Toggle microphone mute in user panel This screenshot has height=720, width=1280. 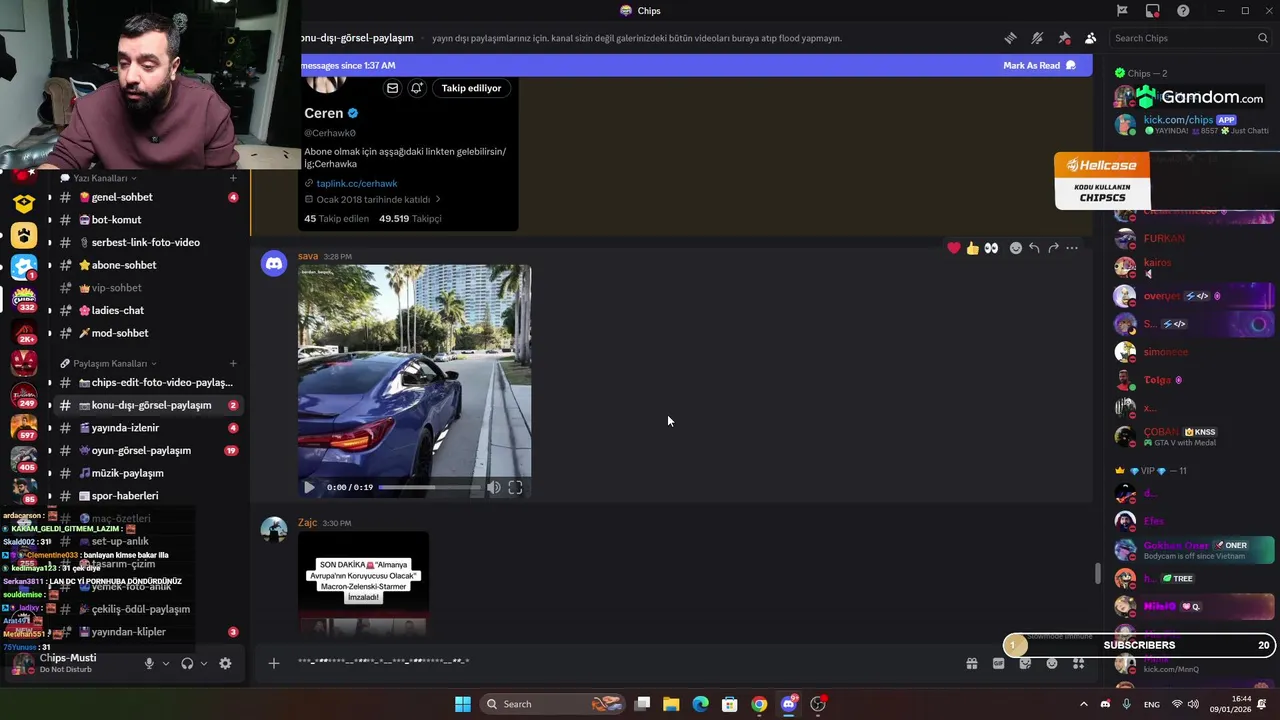pos(149,663)
